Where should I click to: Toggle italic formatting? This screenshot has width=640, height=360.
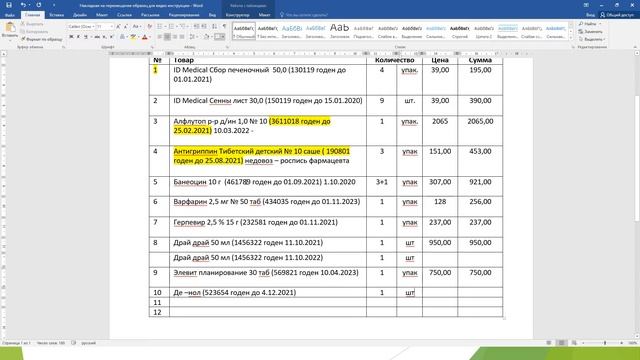coord(78,37)
